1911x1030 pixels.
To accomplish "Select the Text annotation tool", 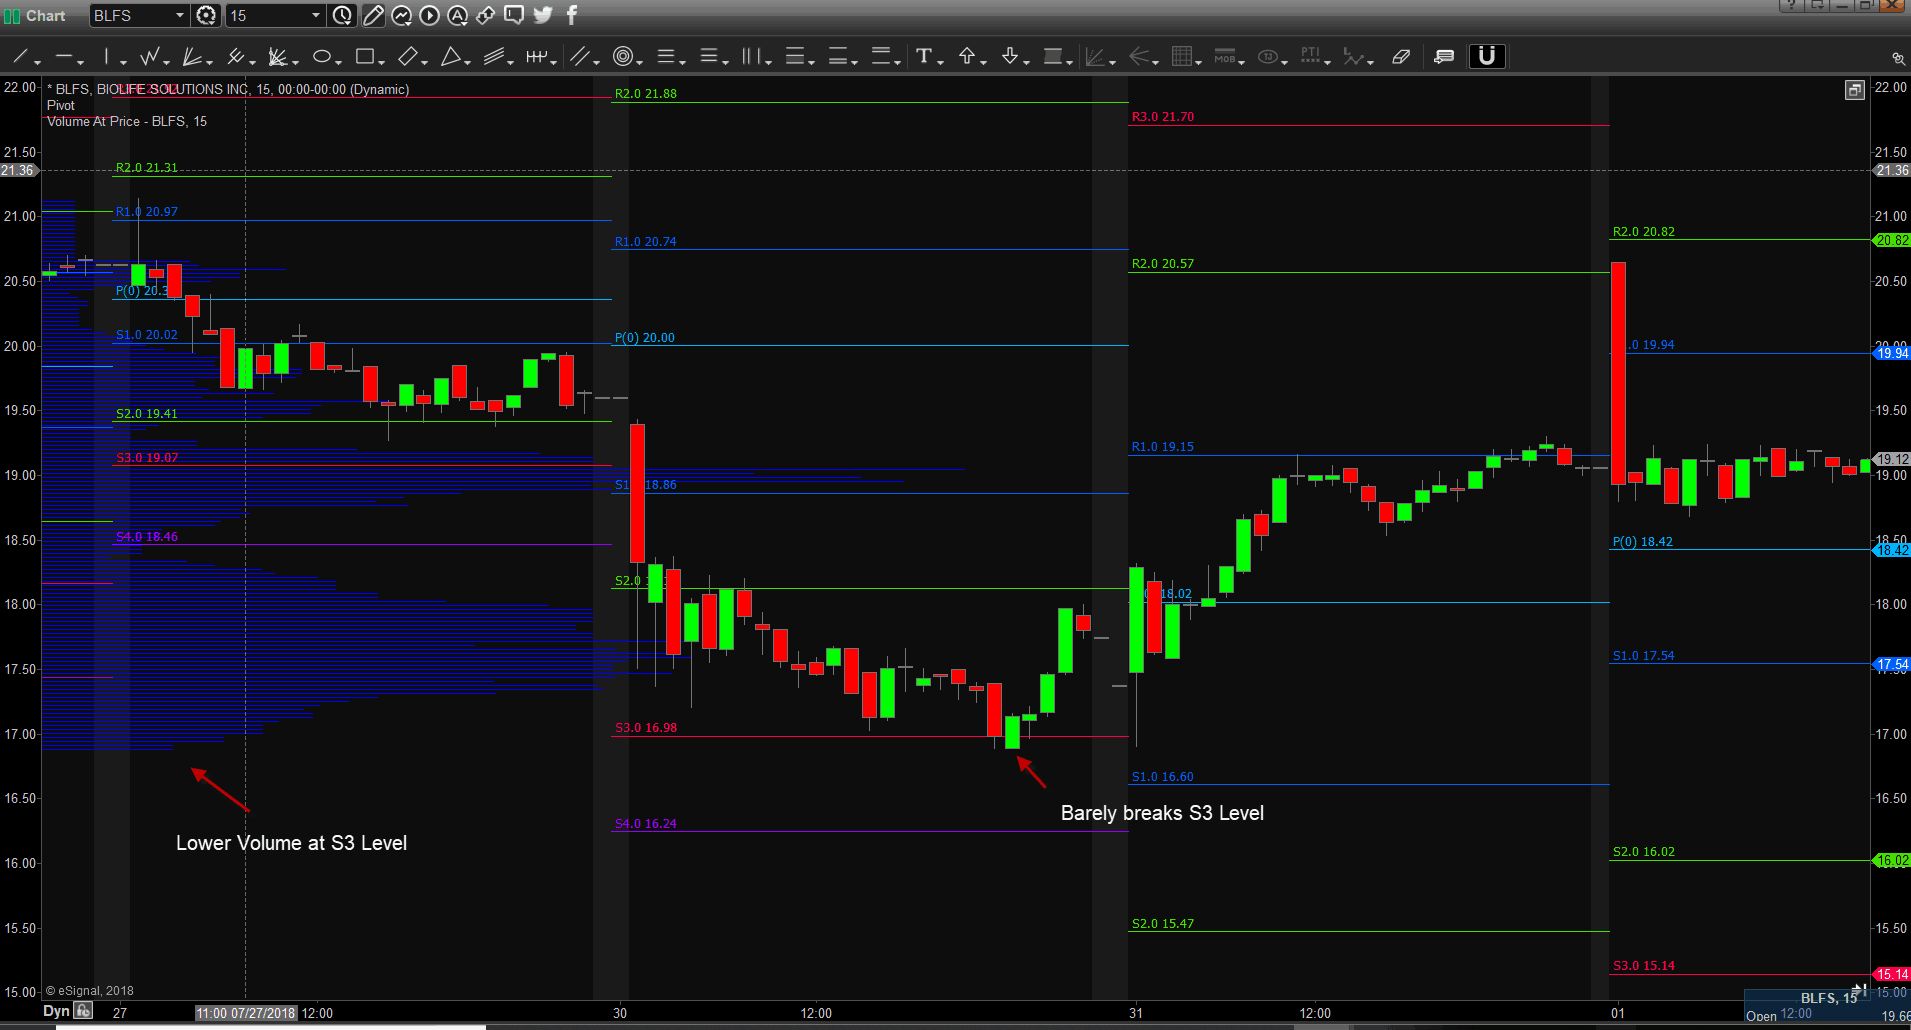I will click(x=925, y=57).
